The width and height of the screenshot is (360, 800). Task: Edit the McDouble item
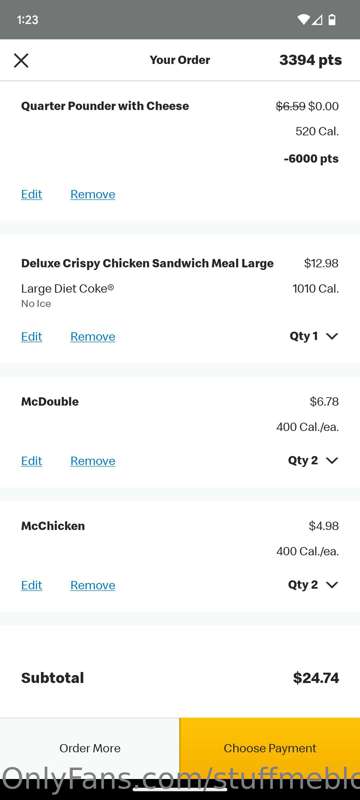[x=32, y=461]
